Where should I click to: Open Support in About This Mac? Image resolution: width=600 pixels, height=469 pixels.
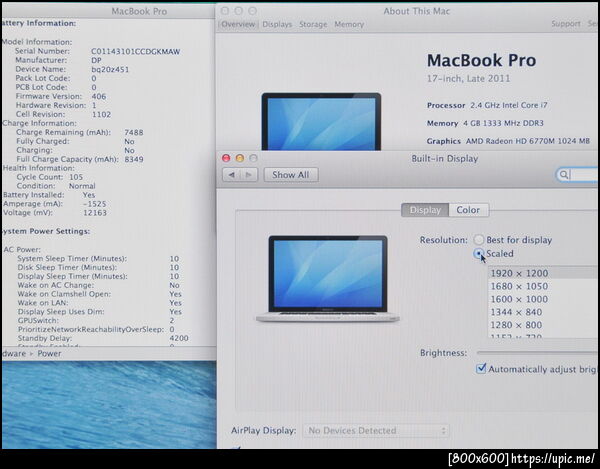pyautogui.click(x=566, y=24)
